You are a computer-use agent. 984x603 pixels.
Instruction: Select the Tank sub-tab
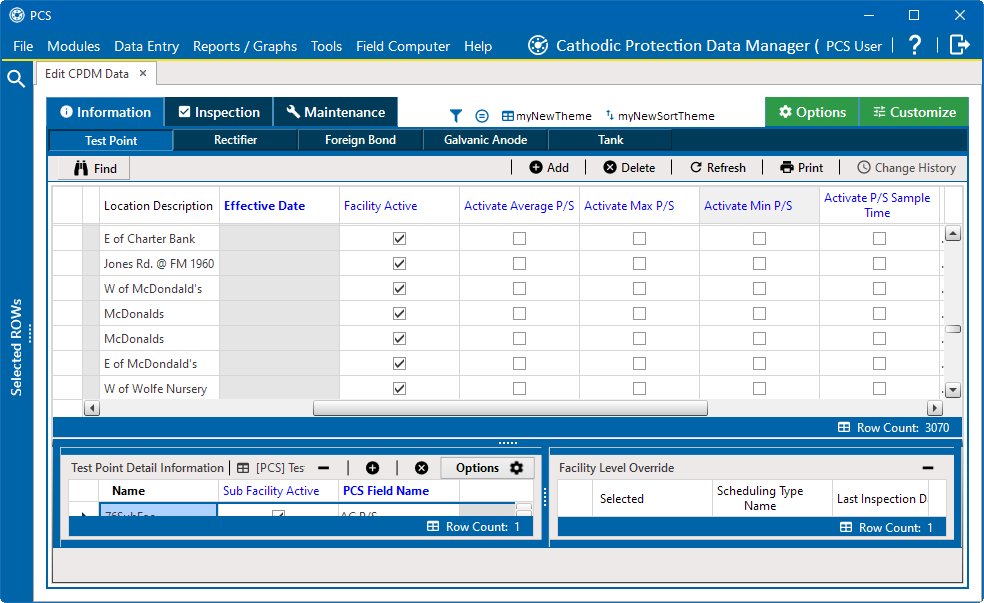pos(611,140)
